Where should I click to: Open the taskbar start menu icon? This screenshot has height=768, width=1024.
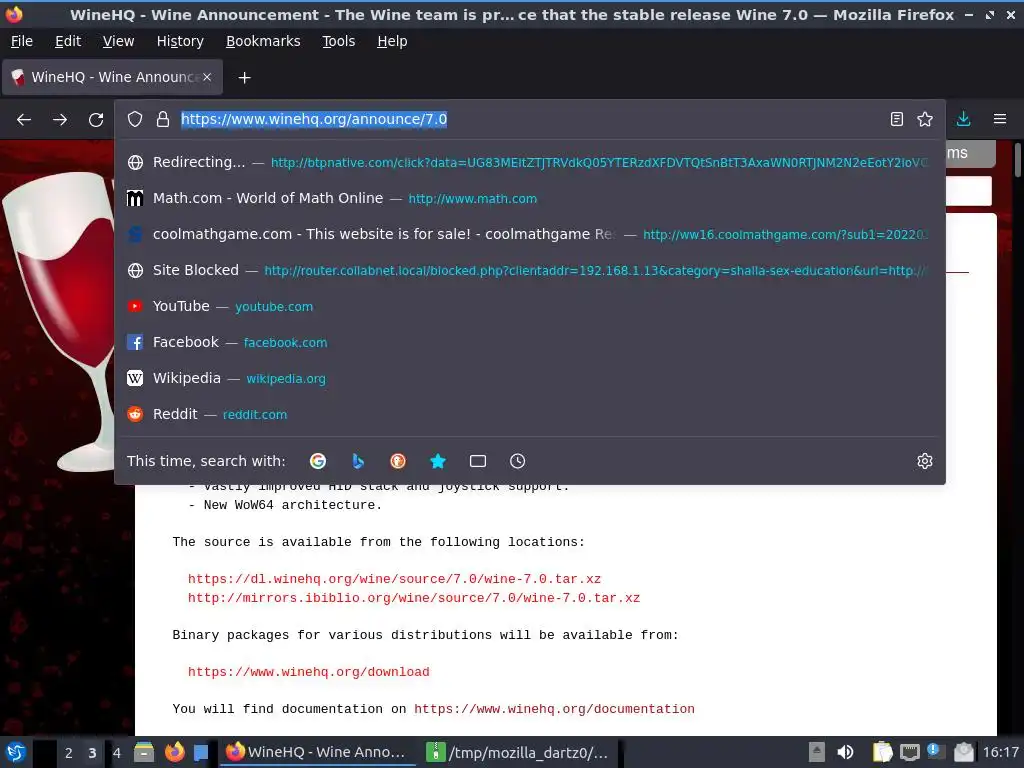tap(15, 752)
